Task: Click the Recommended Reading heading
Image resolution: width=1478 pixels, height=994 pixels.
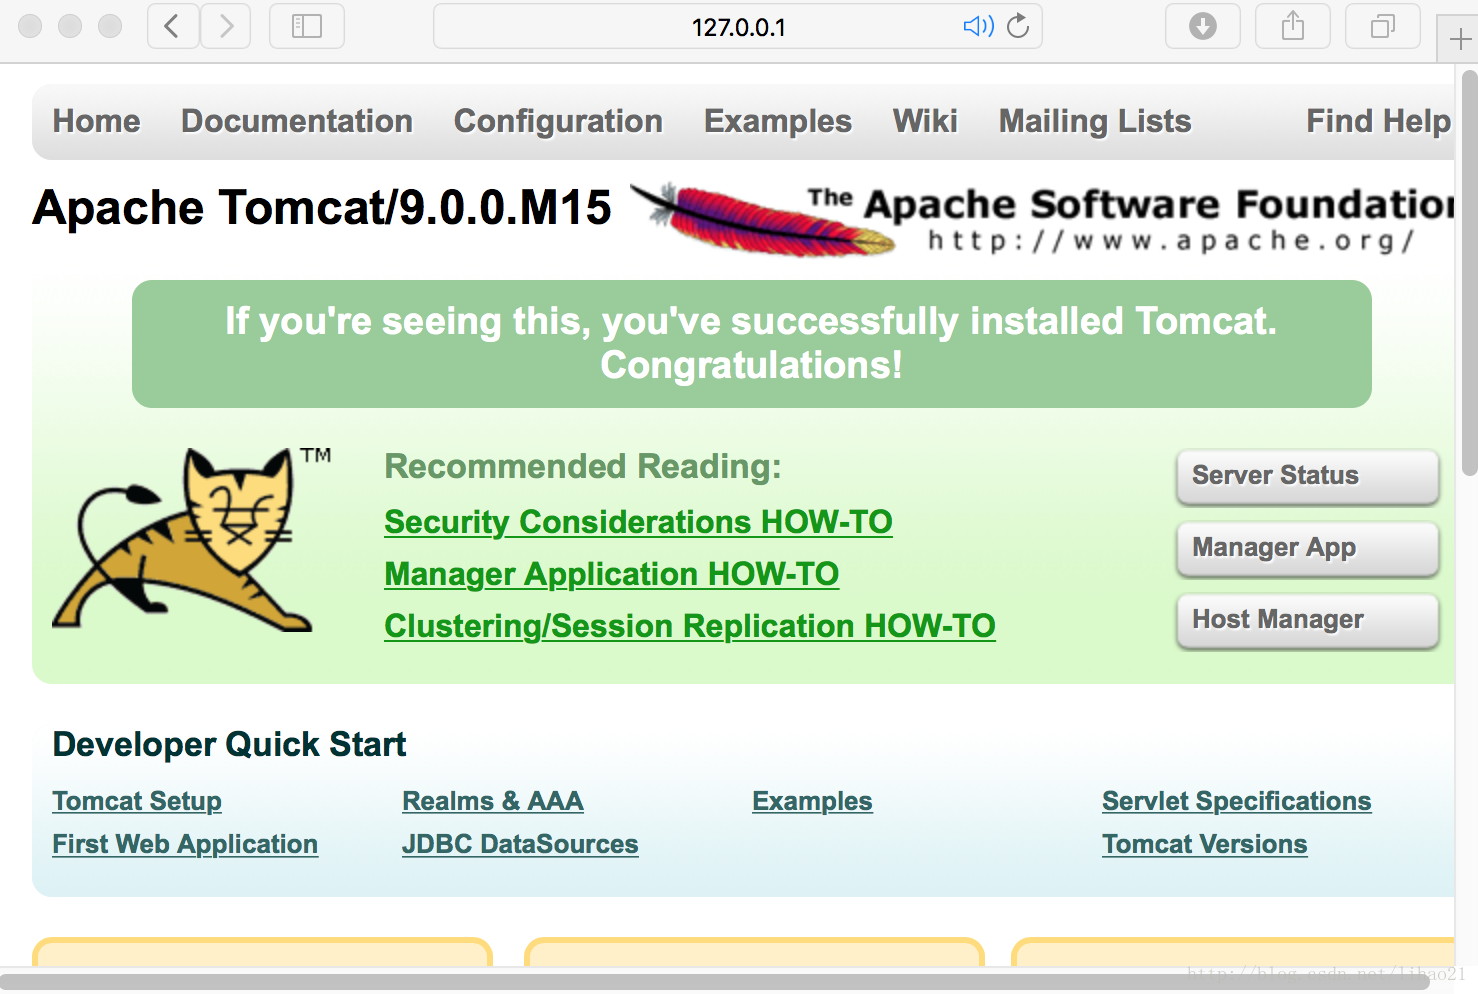Action: click(x=583, y=467)
